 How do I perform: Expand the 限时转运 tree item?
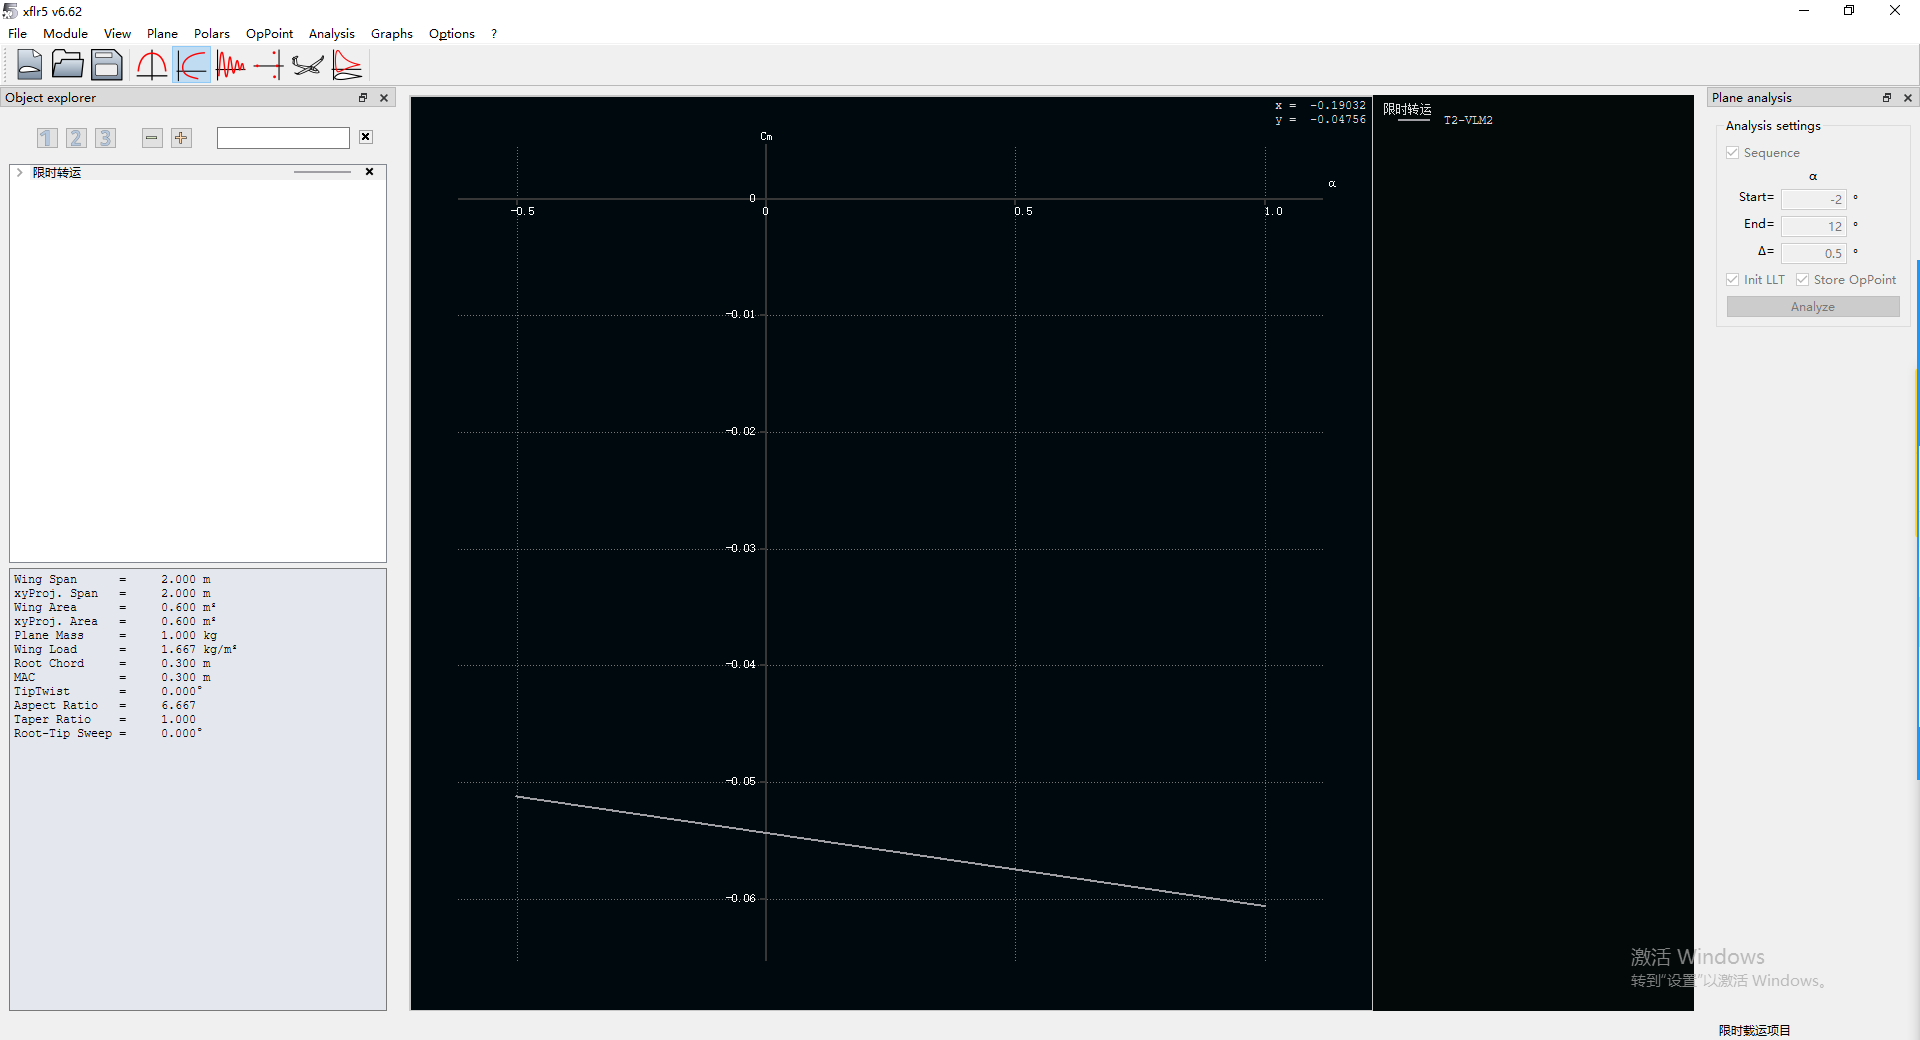(x=20, y=172)
